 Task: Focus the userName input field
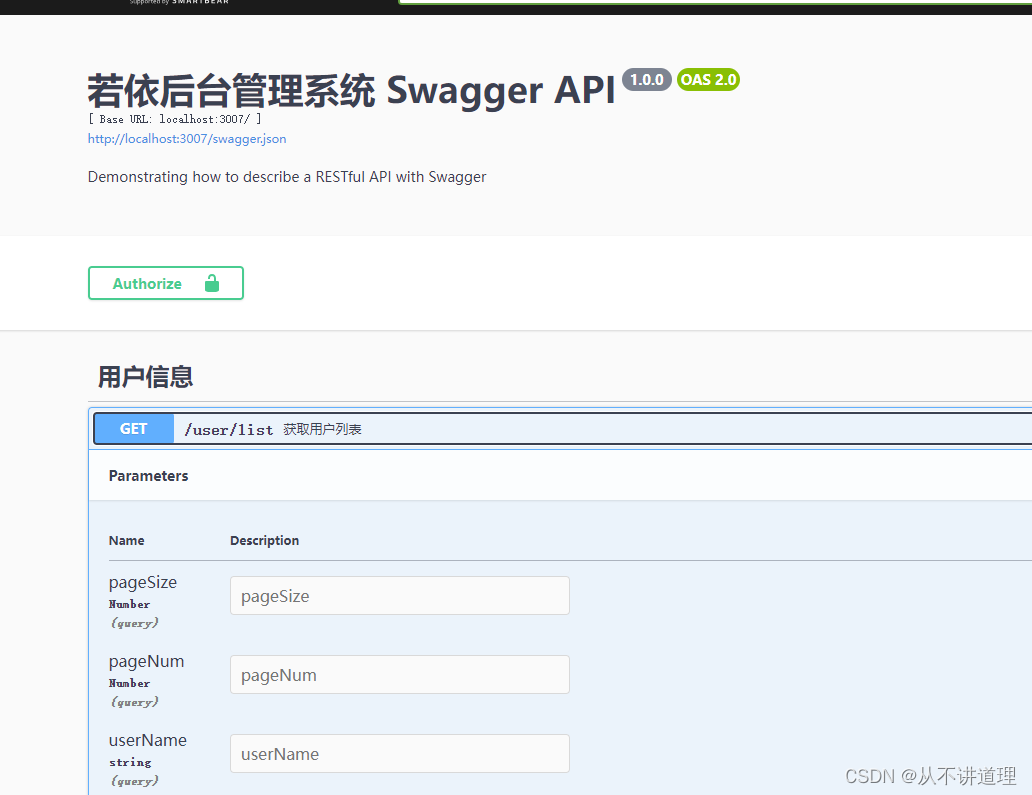pyautogui.click(x=400, y=754)
